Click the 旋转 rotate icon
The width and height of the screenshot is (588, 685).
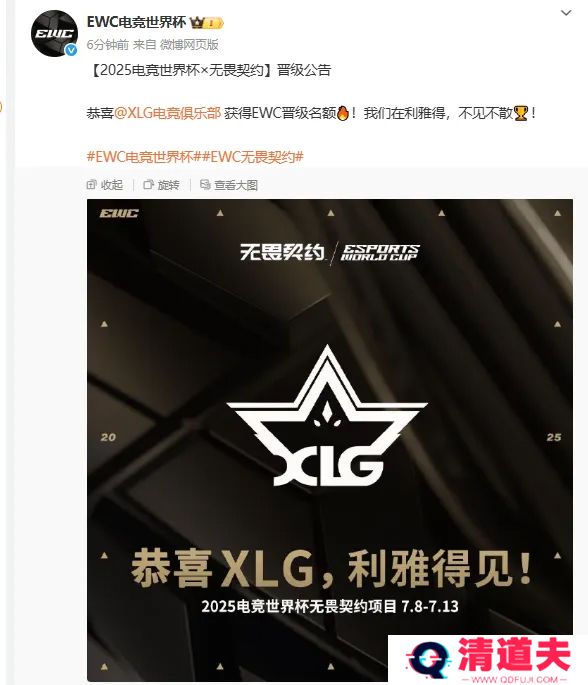click(149, 185)
